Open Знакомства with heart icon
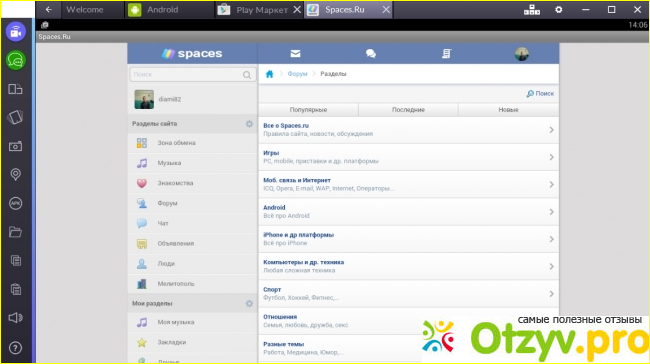Screen dimensions: 650x364 [192, 183]
